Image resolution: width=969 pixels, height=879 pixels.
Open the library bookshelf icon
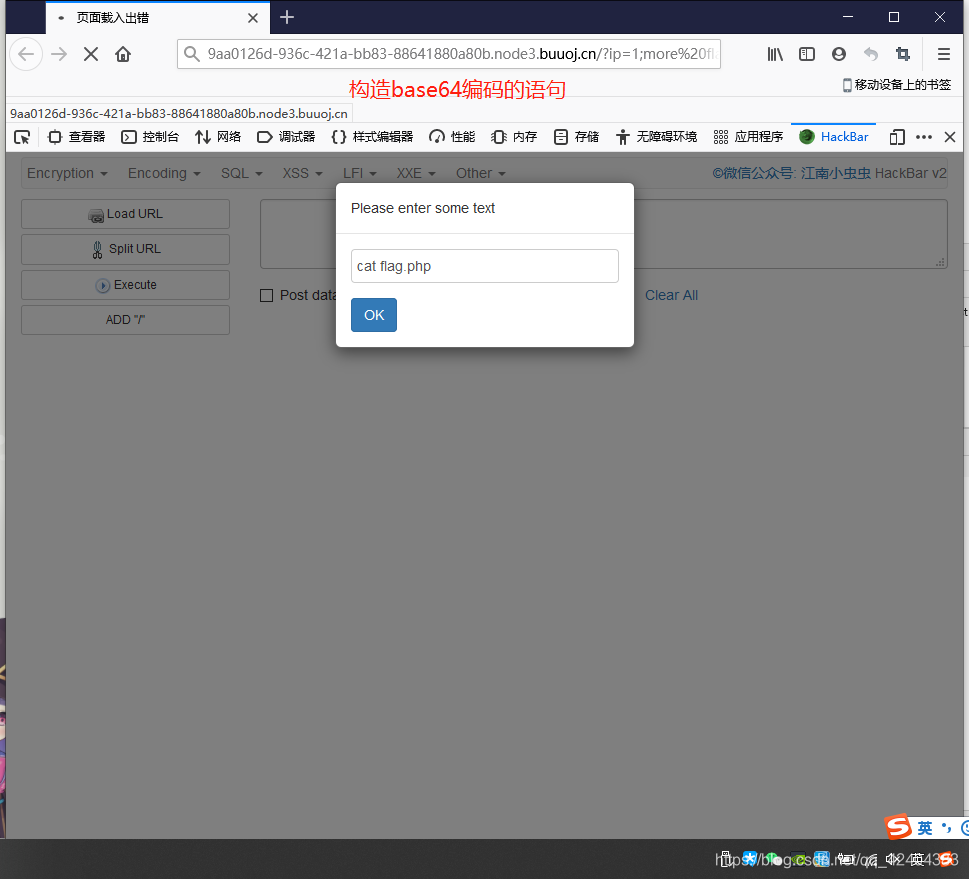(775, 54)
